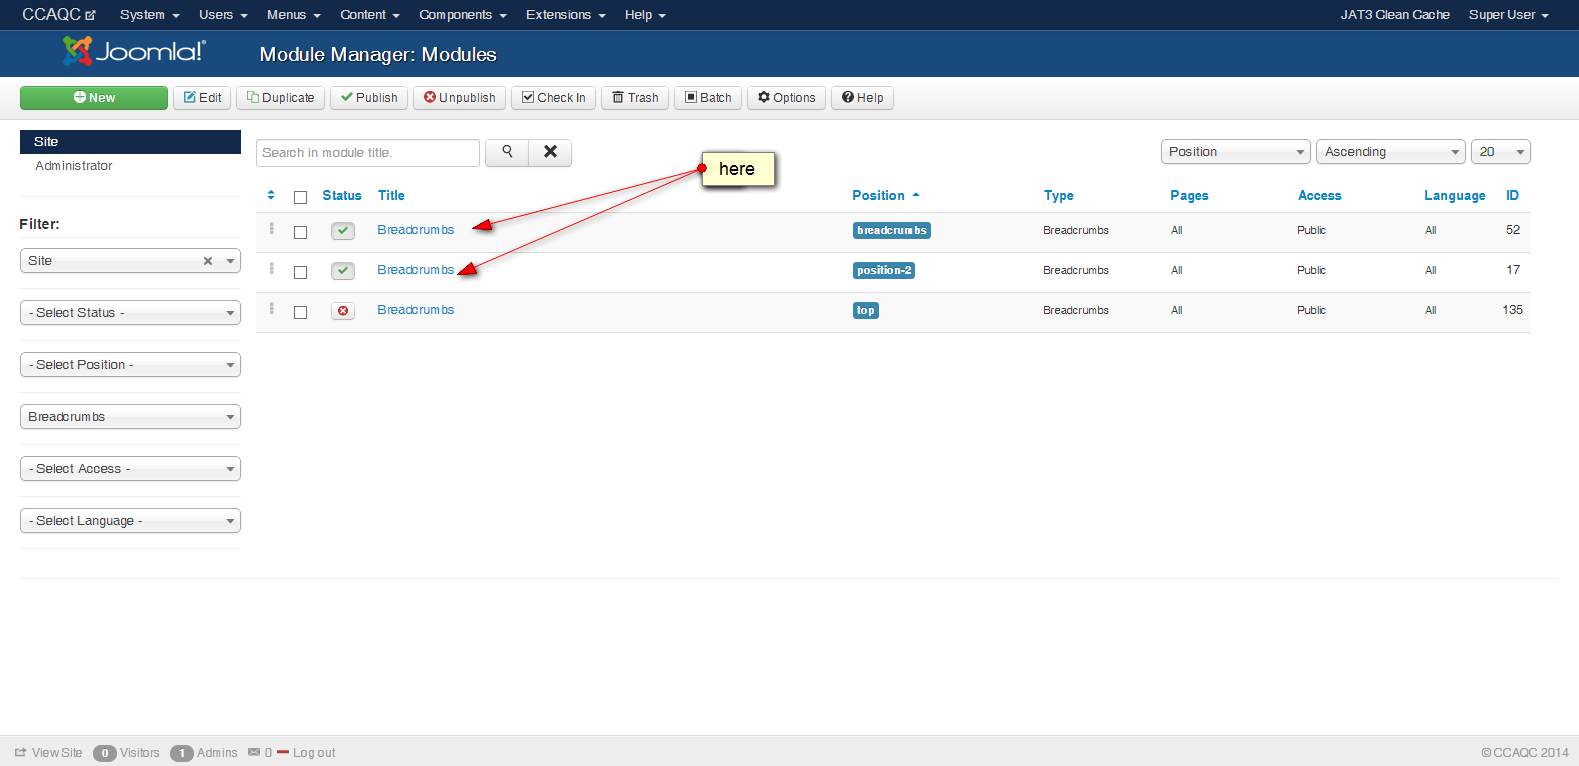Open the Options toolbar button
The height and width of the screenshot is (766, 1579).
click(787, 98)
